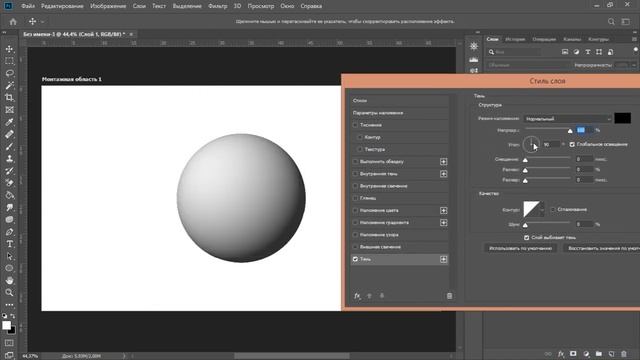The height and width of the screenshot is (360, 640).
Task: Expand the status bar info arrow
Action: pyautogui.click(x=124, y=356)
